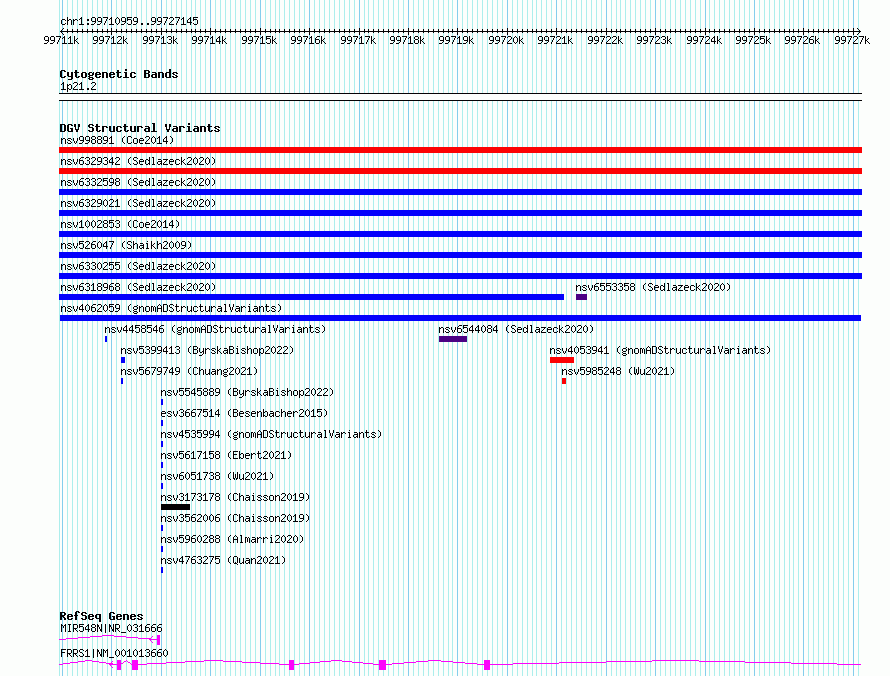
Task: Open the nsv6329021 (Sedlazeck2020) label
Action: coord(138,203)
